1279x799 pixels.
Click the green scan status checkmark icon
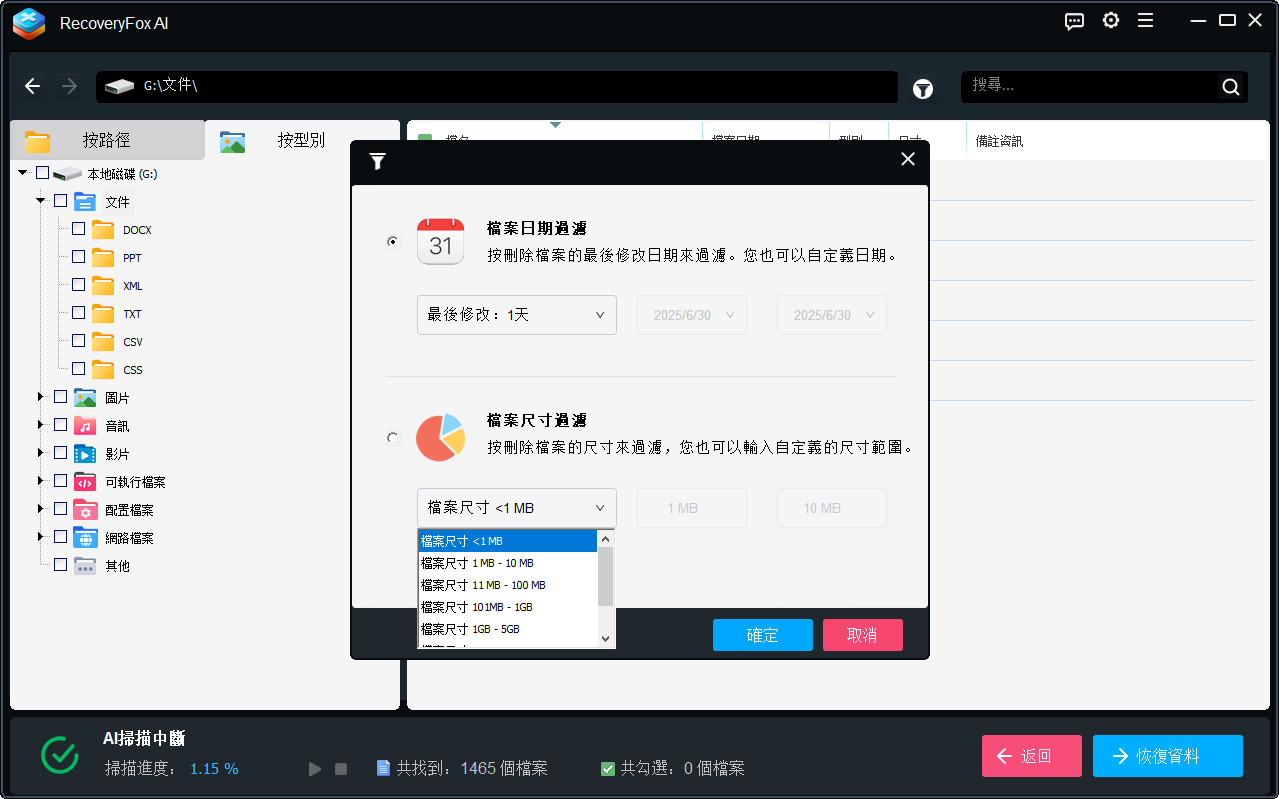click(x=59, y=755)
